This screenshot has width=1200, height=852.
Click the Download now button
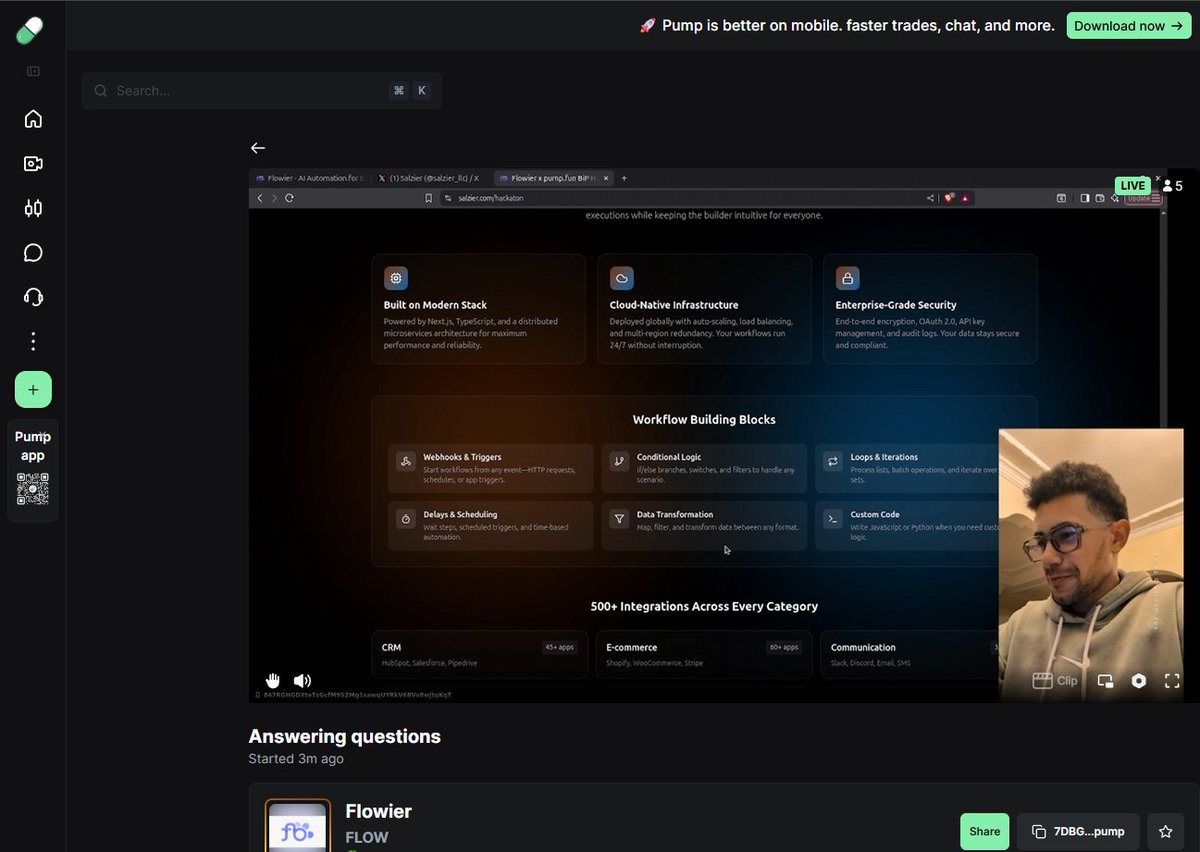click(x=1129, y=26)
